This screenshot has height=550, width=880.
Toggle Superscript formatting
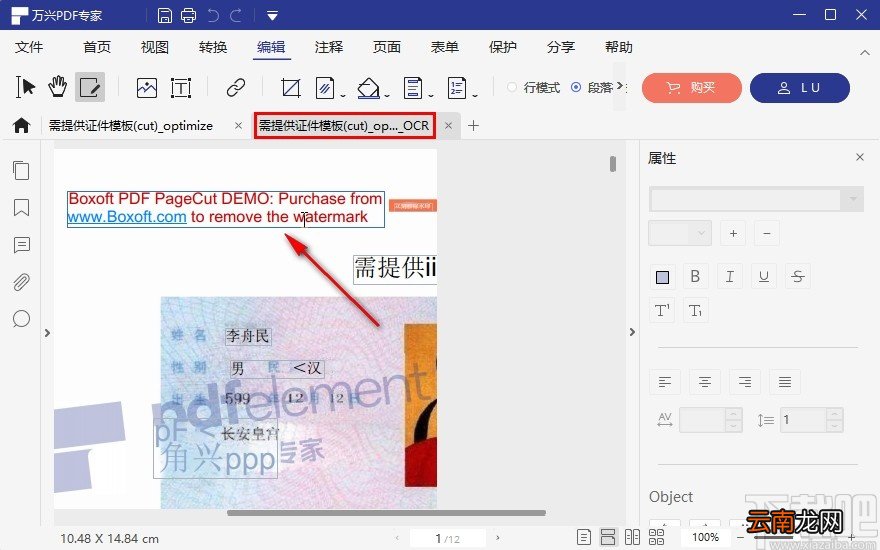pyautogui.click(x=662, y=310)
